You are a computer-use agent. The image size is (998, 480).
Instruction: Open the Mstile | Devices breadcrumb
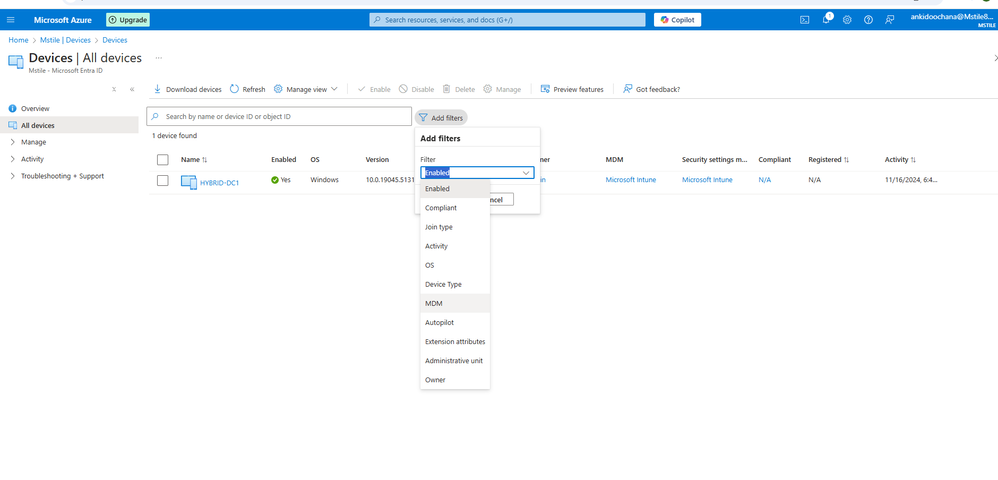coord(65,40)
